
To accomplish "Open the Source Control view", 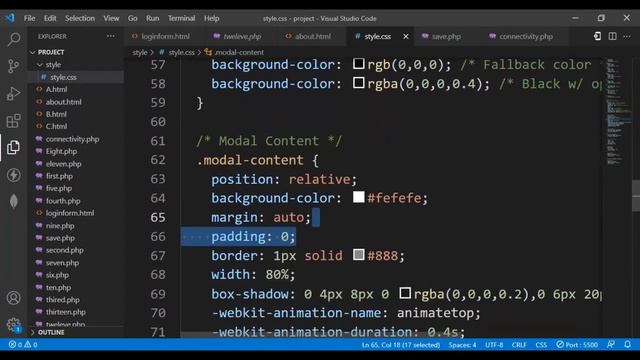I will tap(13, 66).
